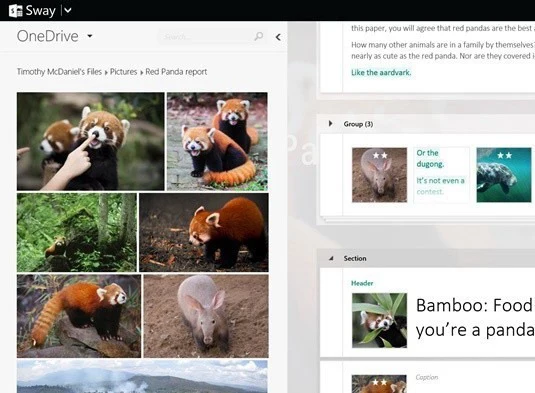Image resolution: width=535 pixels, height=393 pixels.
Task: Click the Sway logo icon
Action: point(16,11)
